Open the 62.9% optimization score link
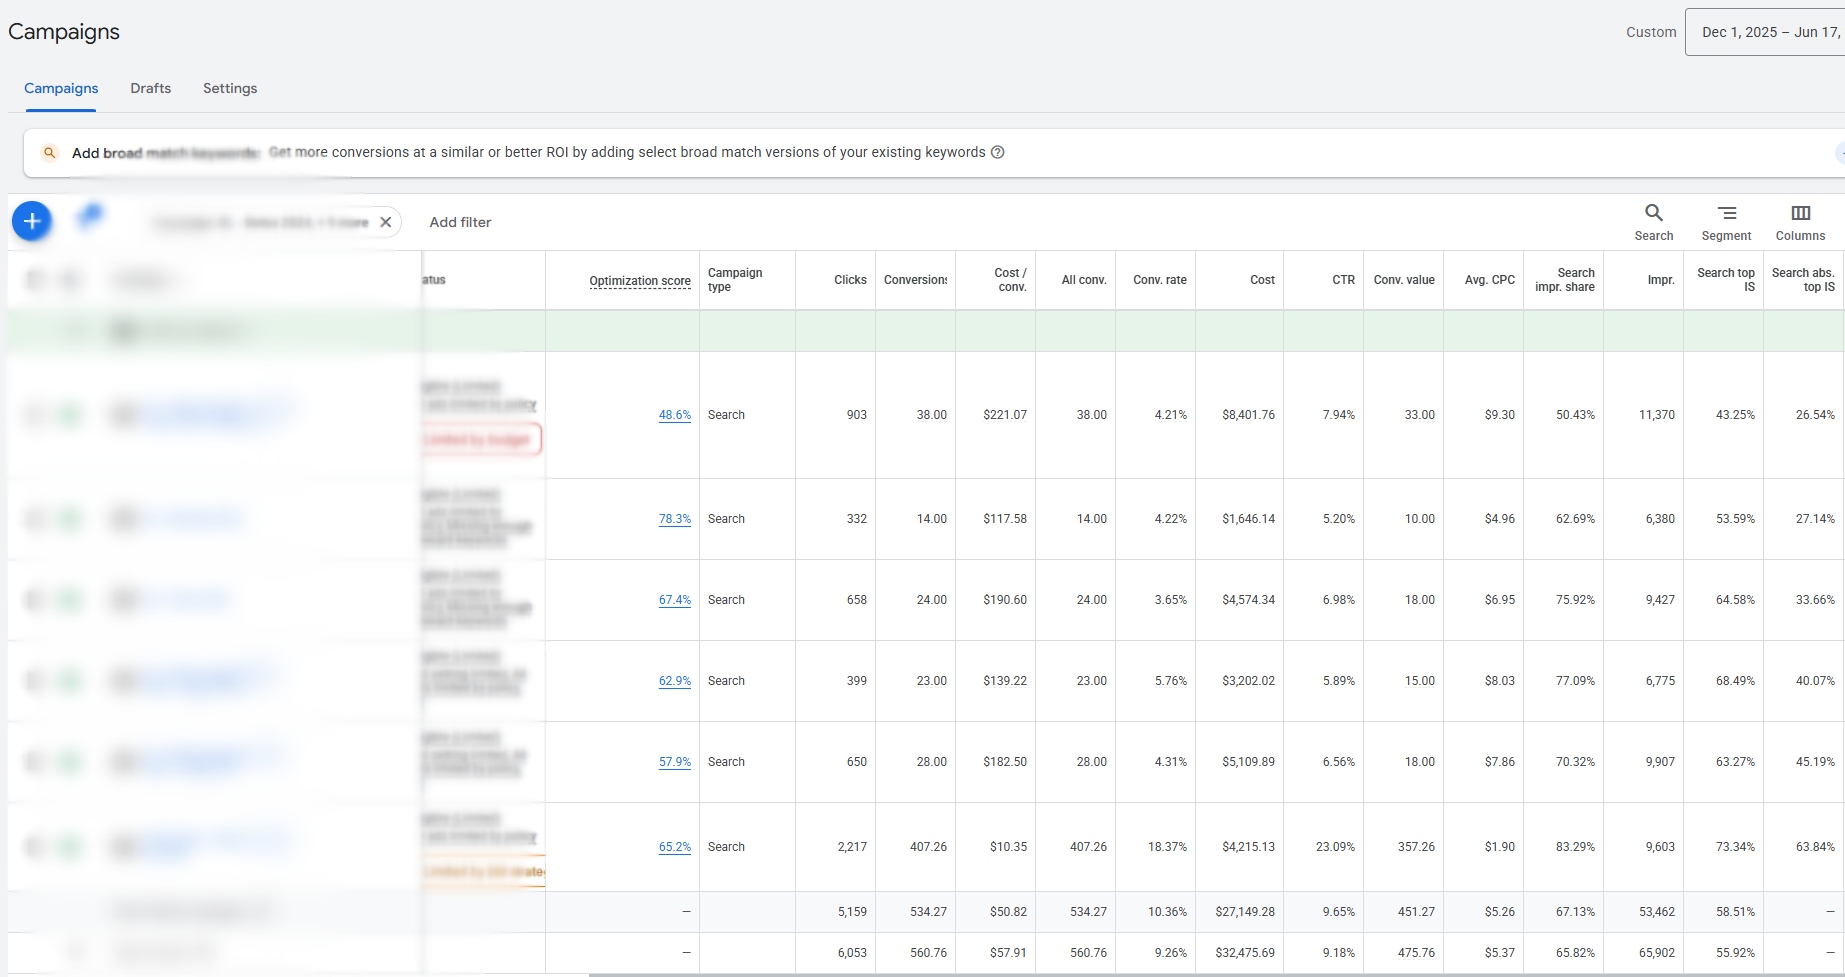1845x977 pixels. pyautogui.click(x=675, y=681)
